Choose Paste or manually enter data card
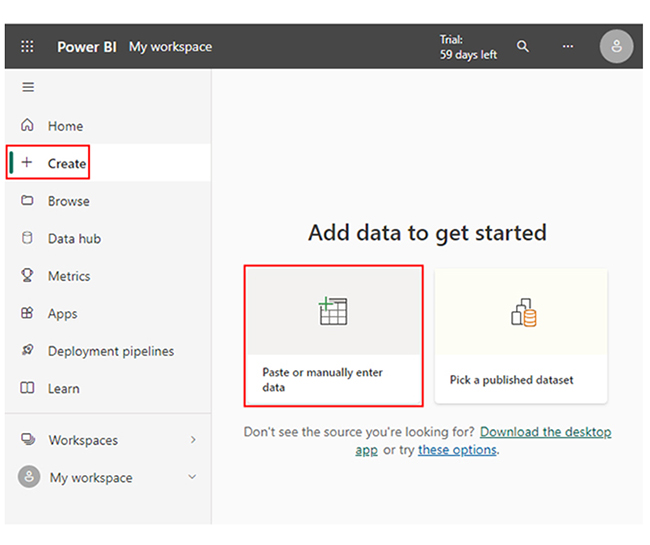This screenshot has height=545, width=650. pyautogui.click(x=333, y=336)
